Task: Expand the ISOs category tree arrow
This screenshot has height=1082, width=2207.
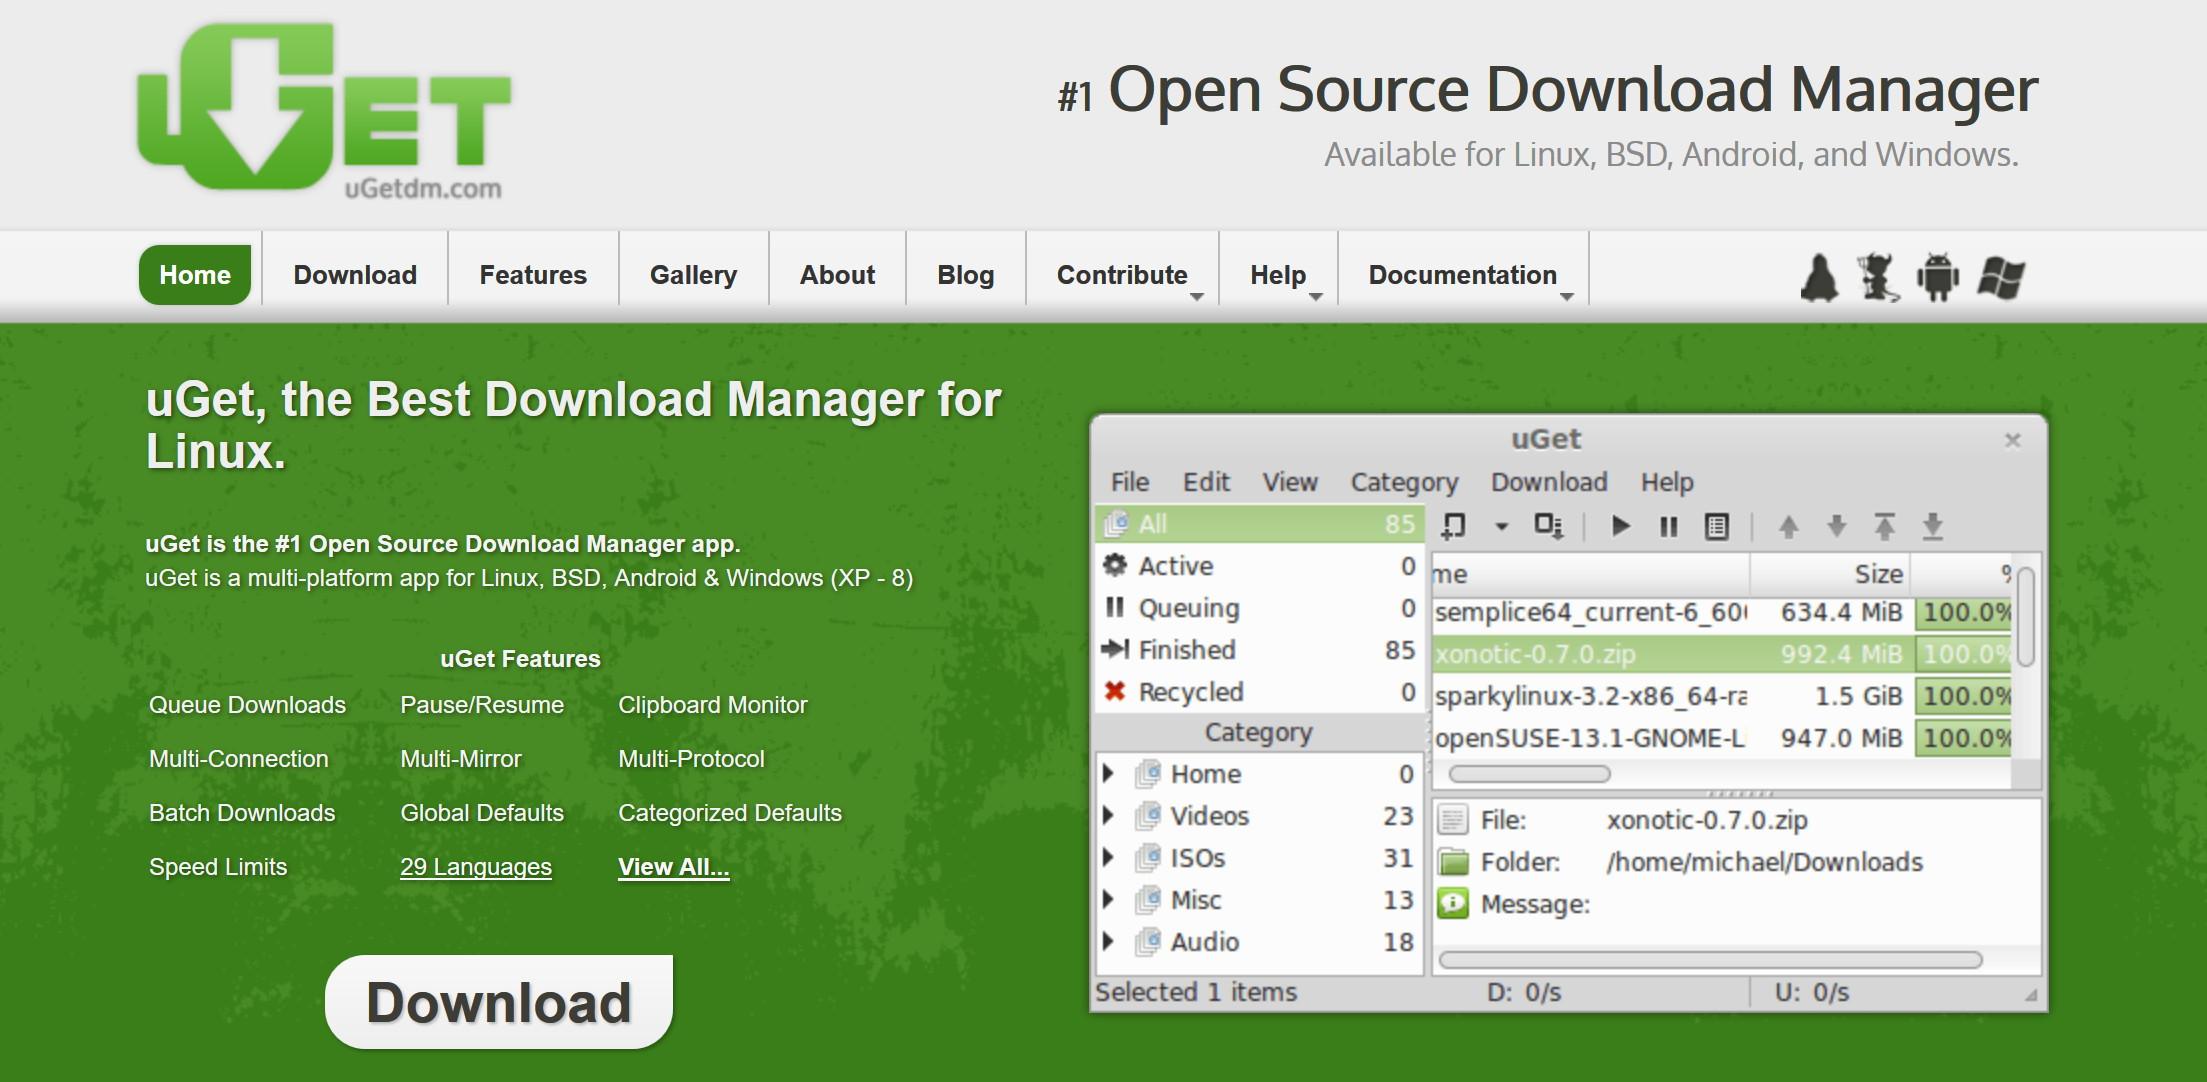Action: coord(1108,858)
